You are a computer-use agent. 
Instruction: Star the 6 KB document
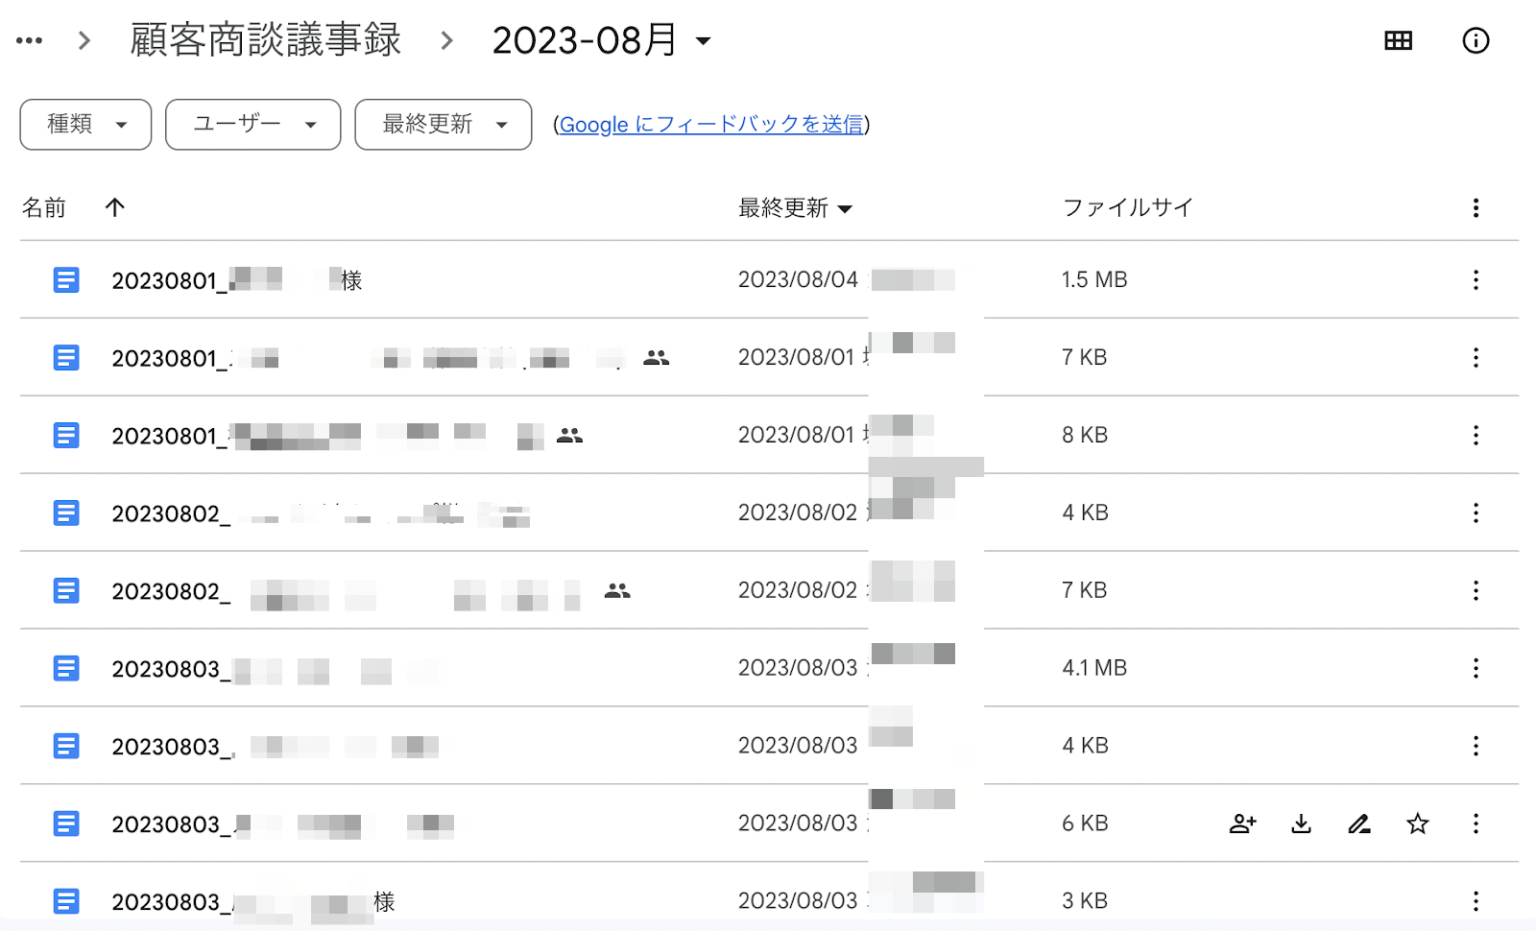click(1417, 824)
